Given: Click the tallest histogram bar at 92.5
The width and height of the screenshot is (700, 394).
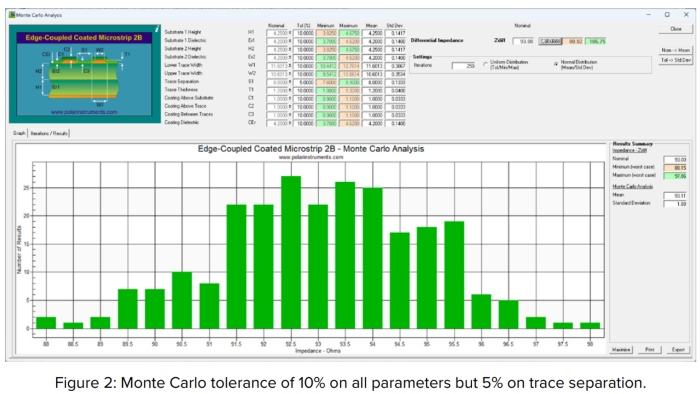Looking at the screenshot, I should point(291,252).
